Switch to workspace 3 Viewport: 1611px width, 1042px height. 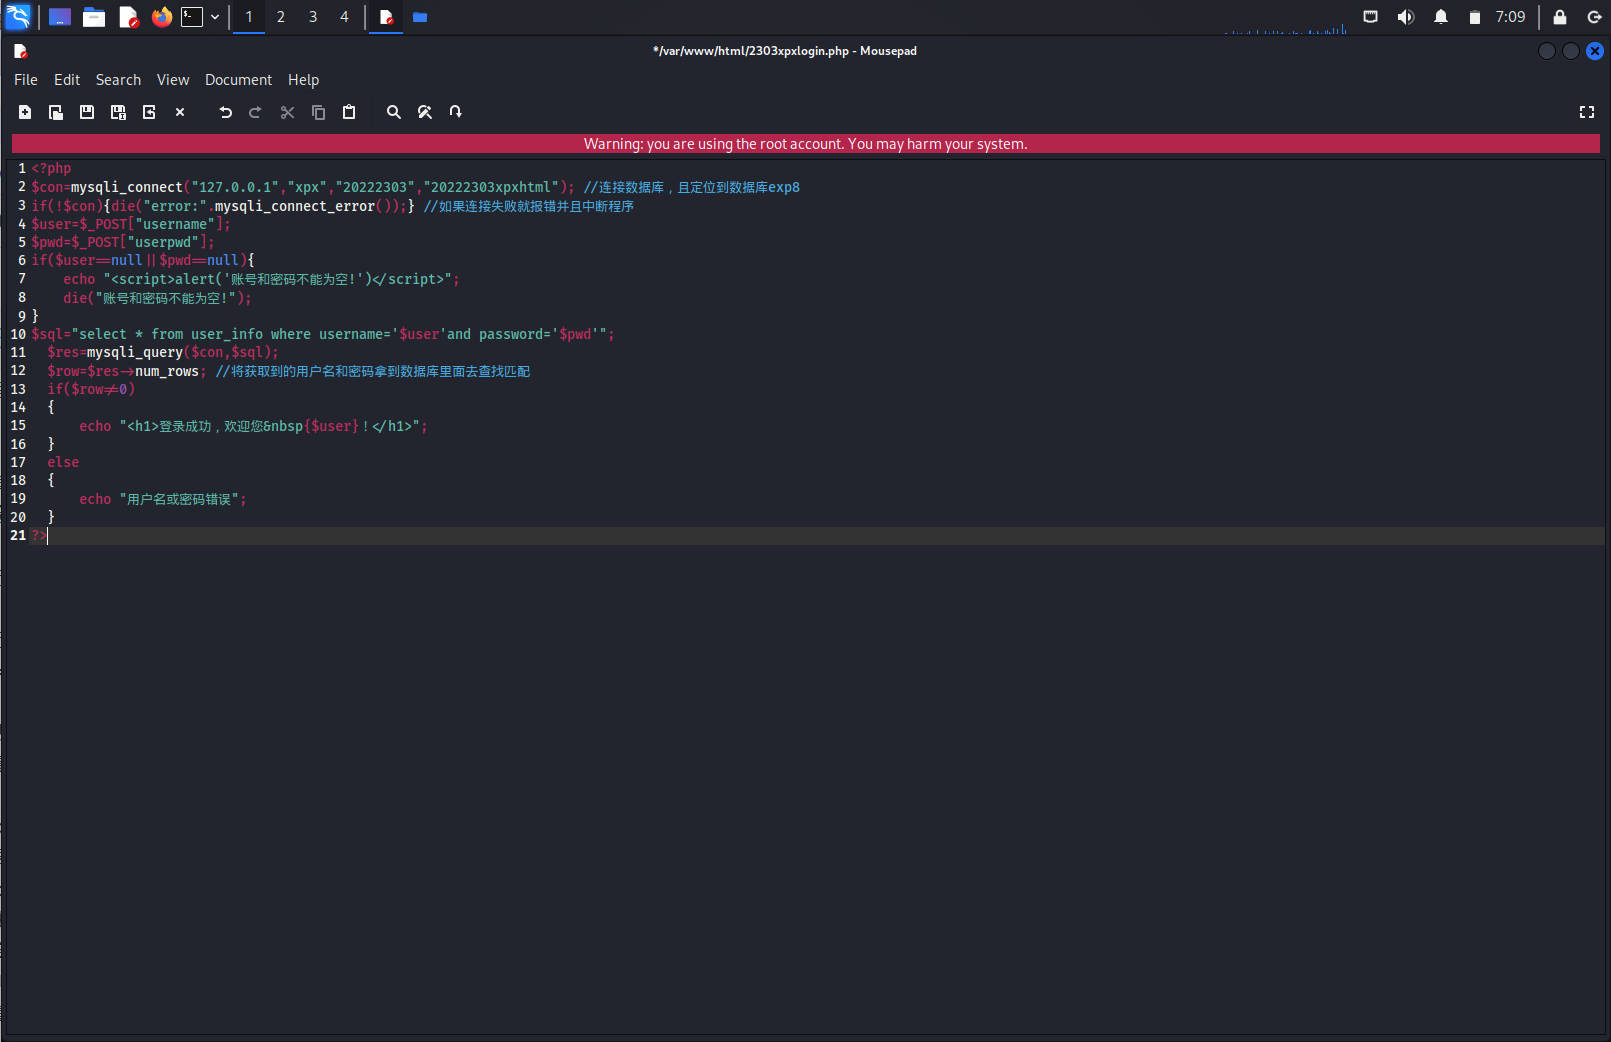point(313,17)
